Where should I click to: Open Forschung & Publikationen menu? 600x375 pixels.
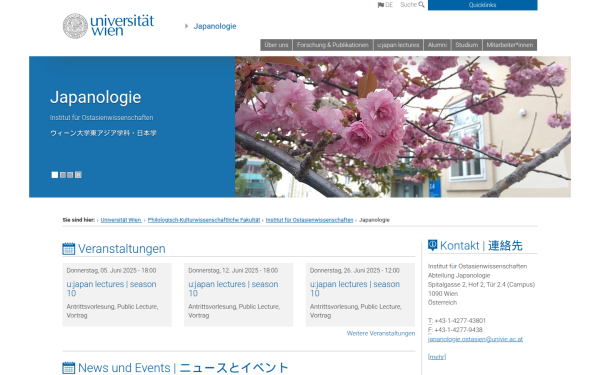point(333,45)
